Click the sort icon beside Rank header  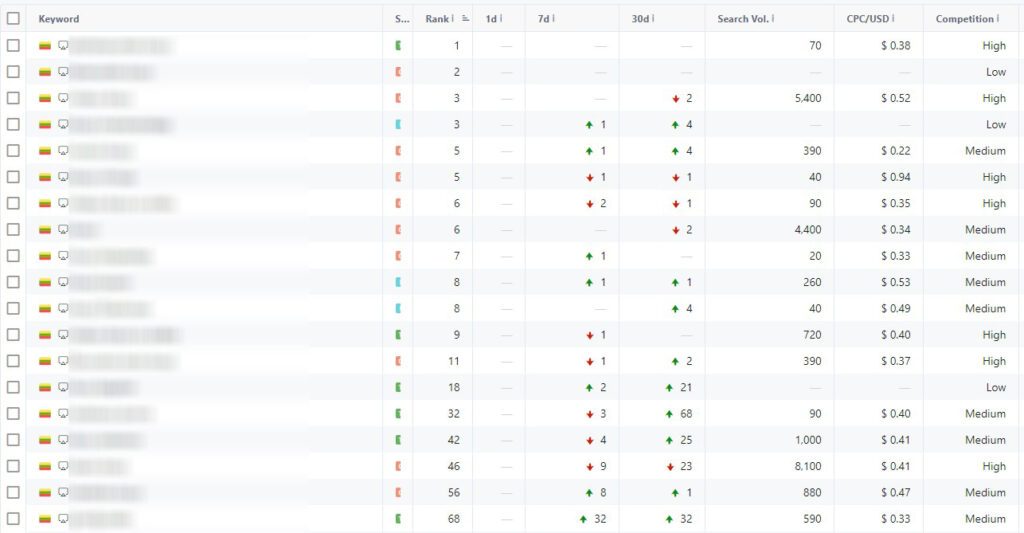tap(465, 19)
